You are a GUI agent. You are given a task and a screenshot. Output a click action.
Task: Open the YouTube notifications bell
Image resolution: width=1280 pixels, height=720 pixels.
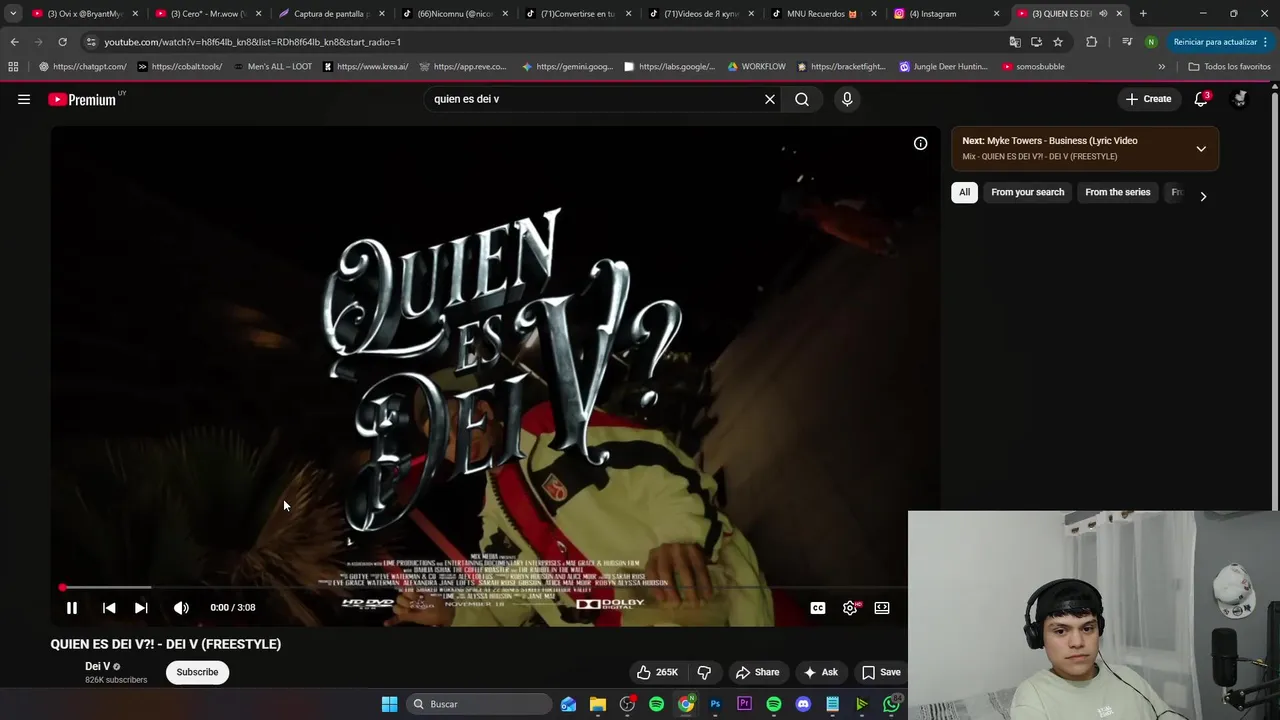point(1201,99)
